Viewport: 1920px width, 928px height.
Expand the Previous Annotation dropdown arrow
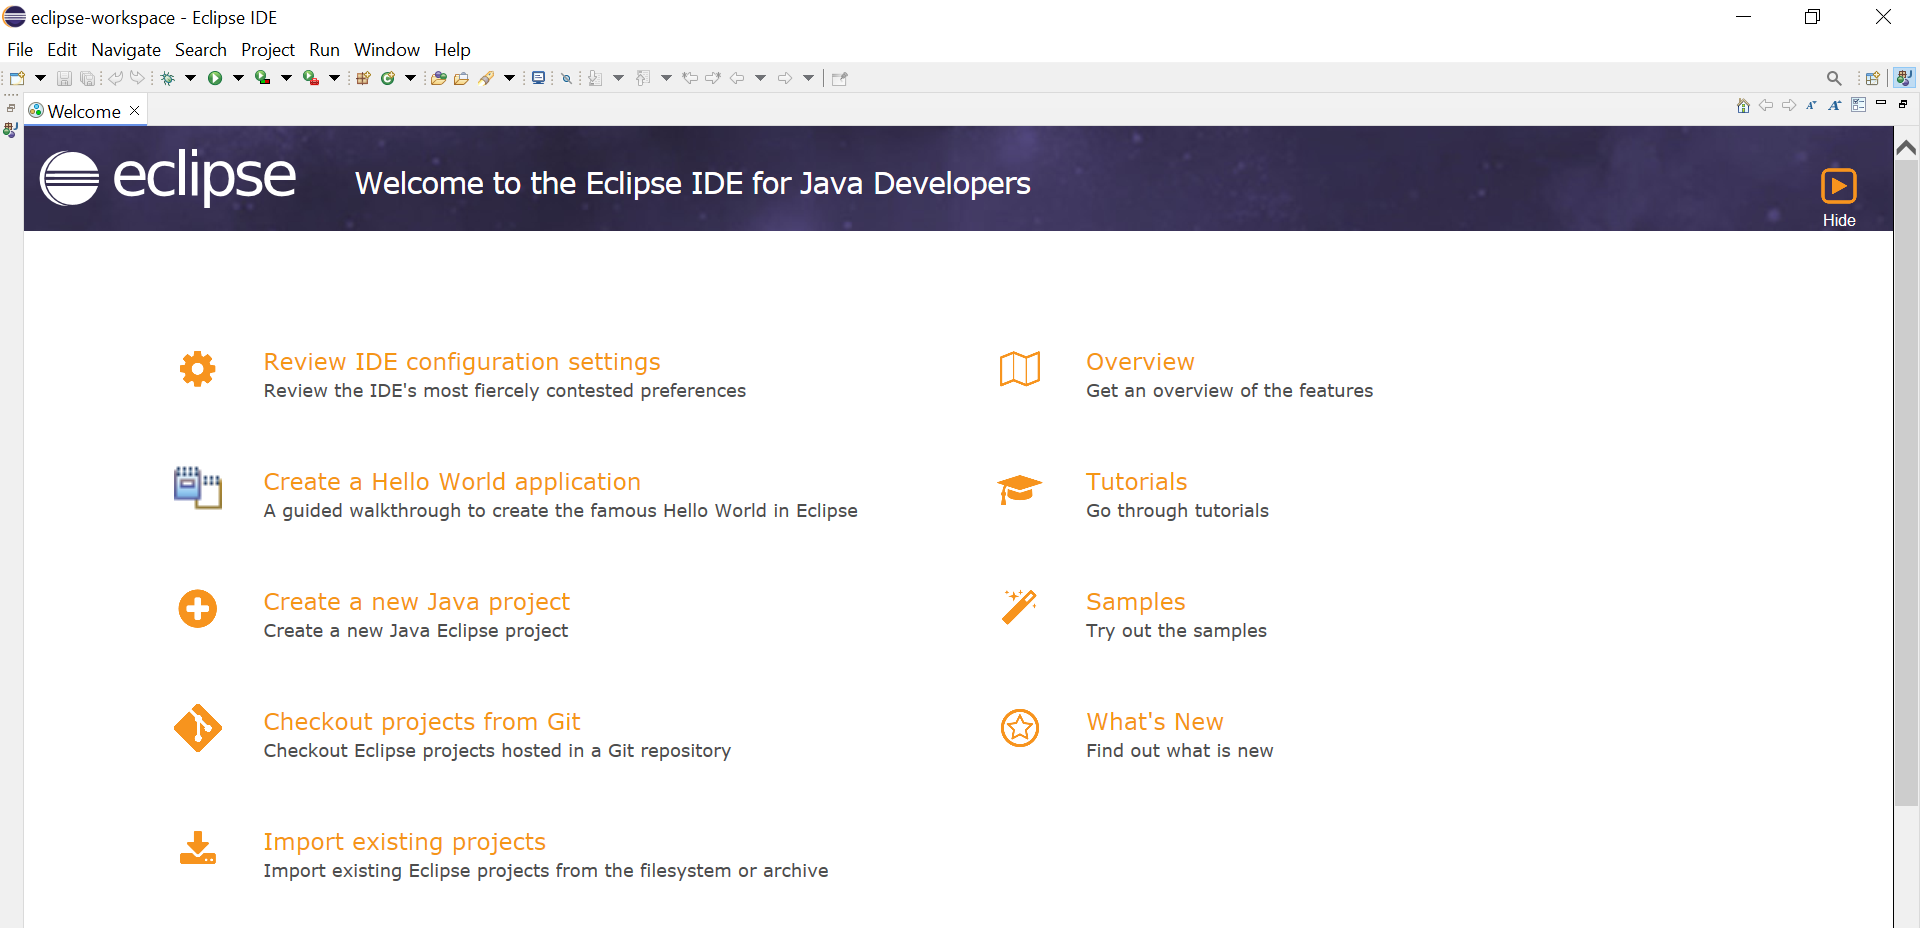coord(666,78)
